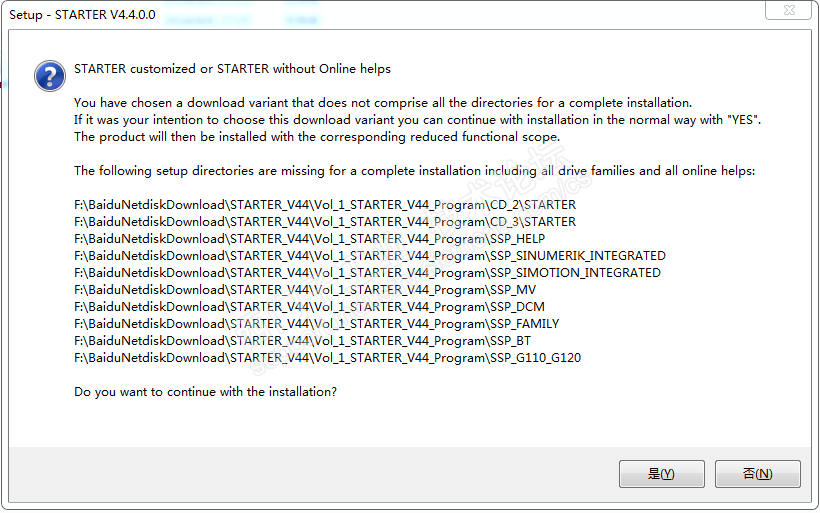This screenshot has width=820, height=513.
Task: Click the "You have chosen a download variant" sentence
Action: click(383, 103)
